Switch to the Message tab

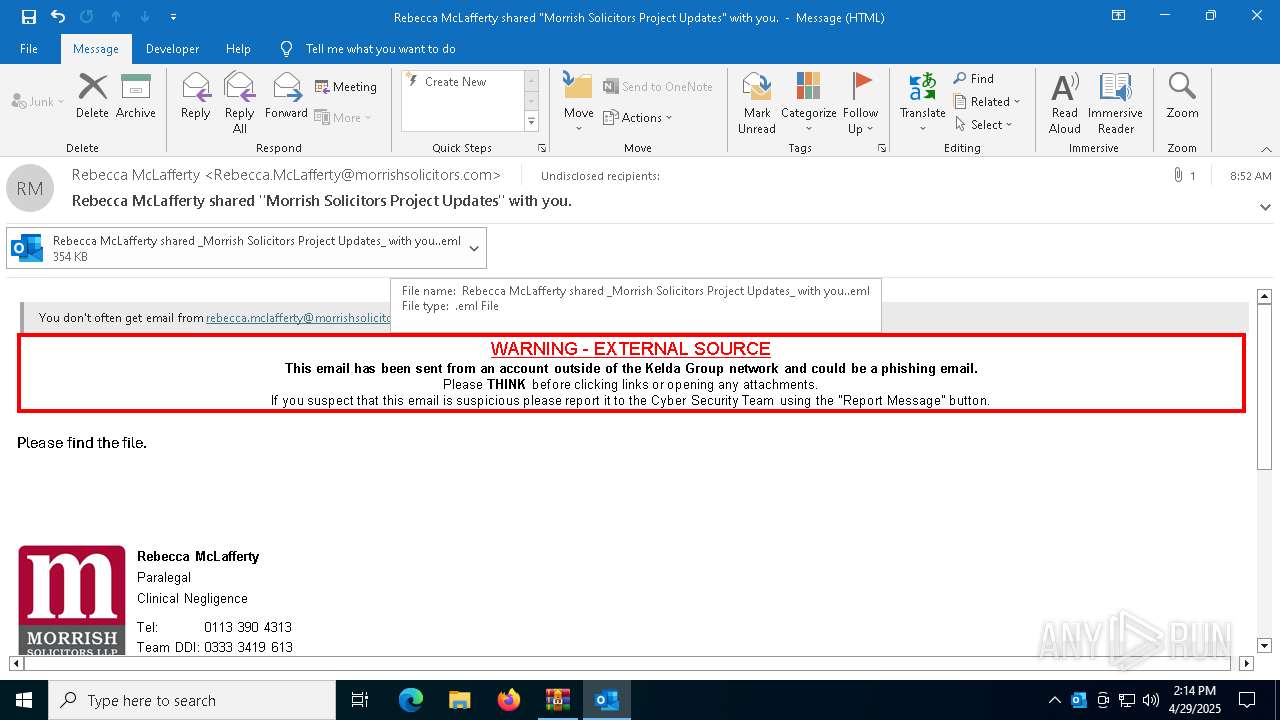click(96, 49)
